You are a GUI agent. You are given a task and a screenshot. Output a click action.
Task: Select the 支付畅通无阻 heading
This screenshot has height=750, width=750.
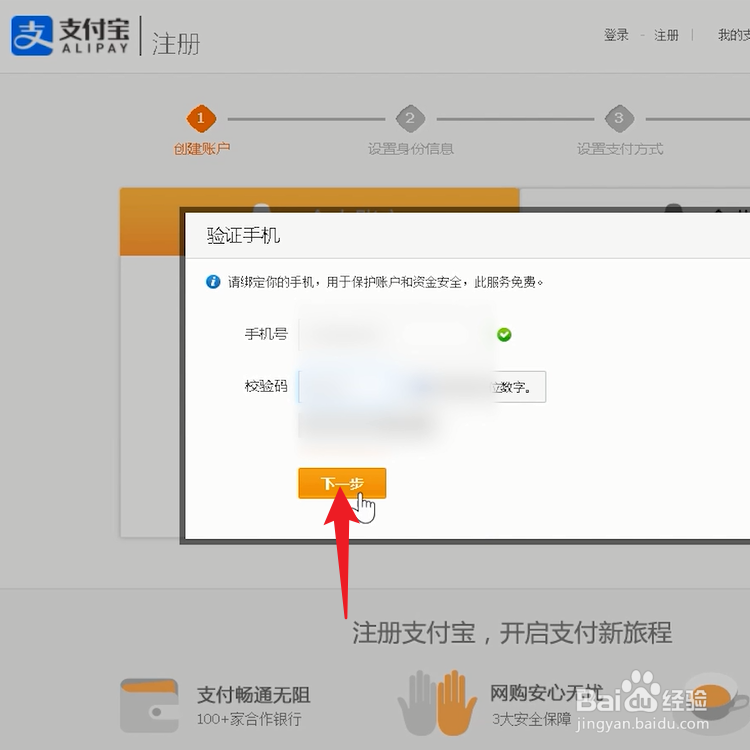click(x=254, y=695)
